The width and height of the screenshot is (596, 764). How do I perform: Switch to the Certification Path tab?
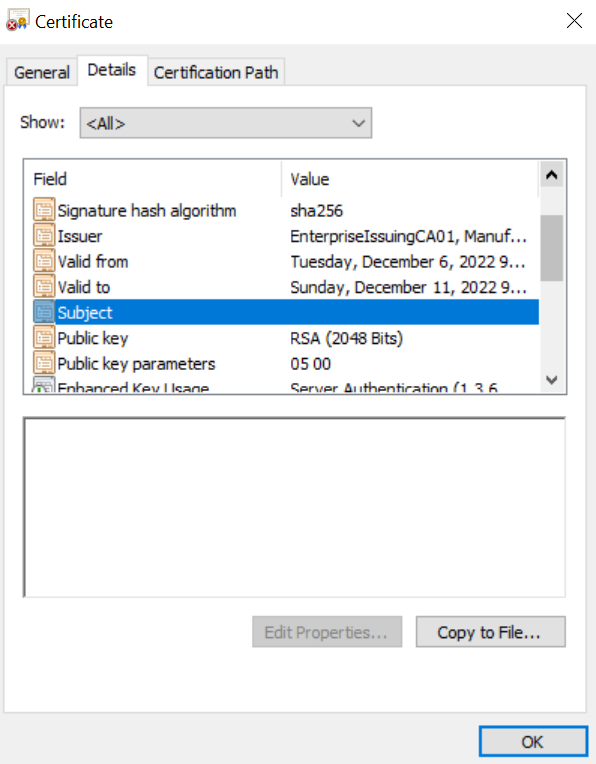coord(216,73)
